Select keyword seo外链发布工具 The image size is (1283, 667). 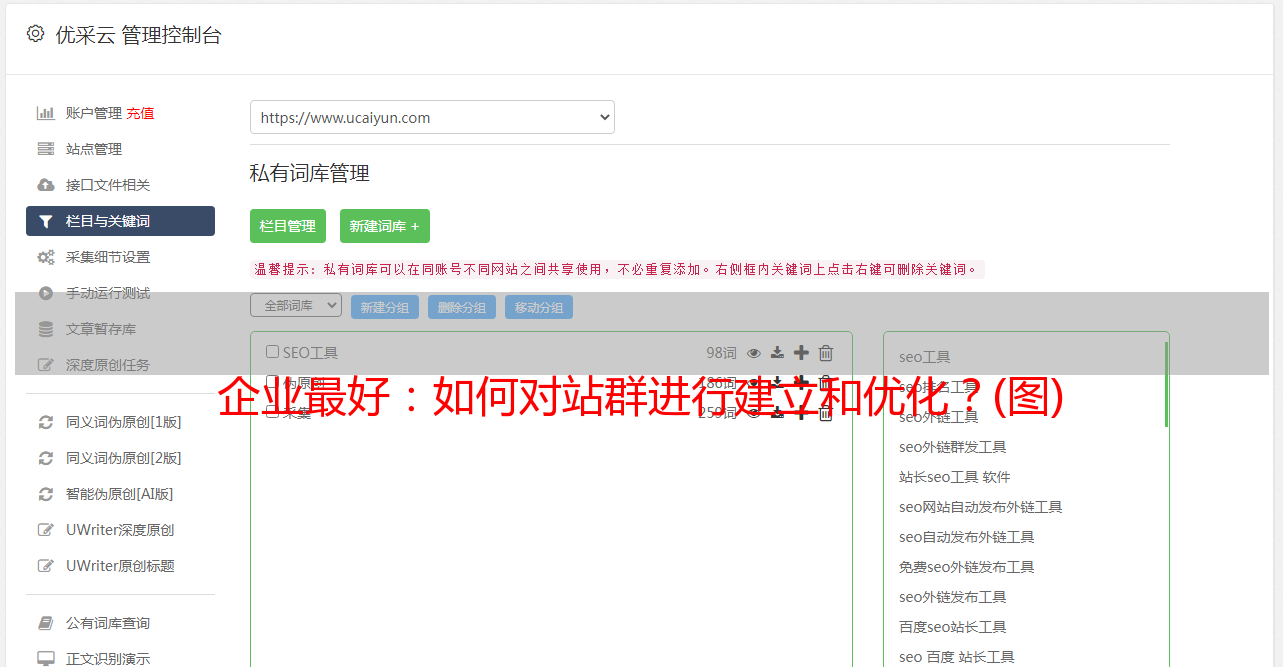coord(953,597)
